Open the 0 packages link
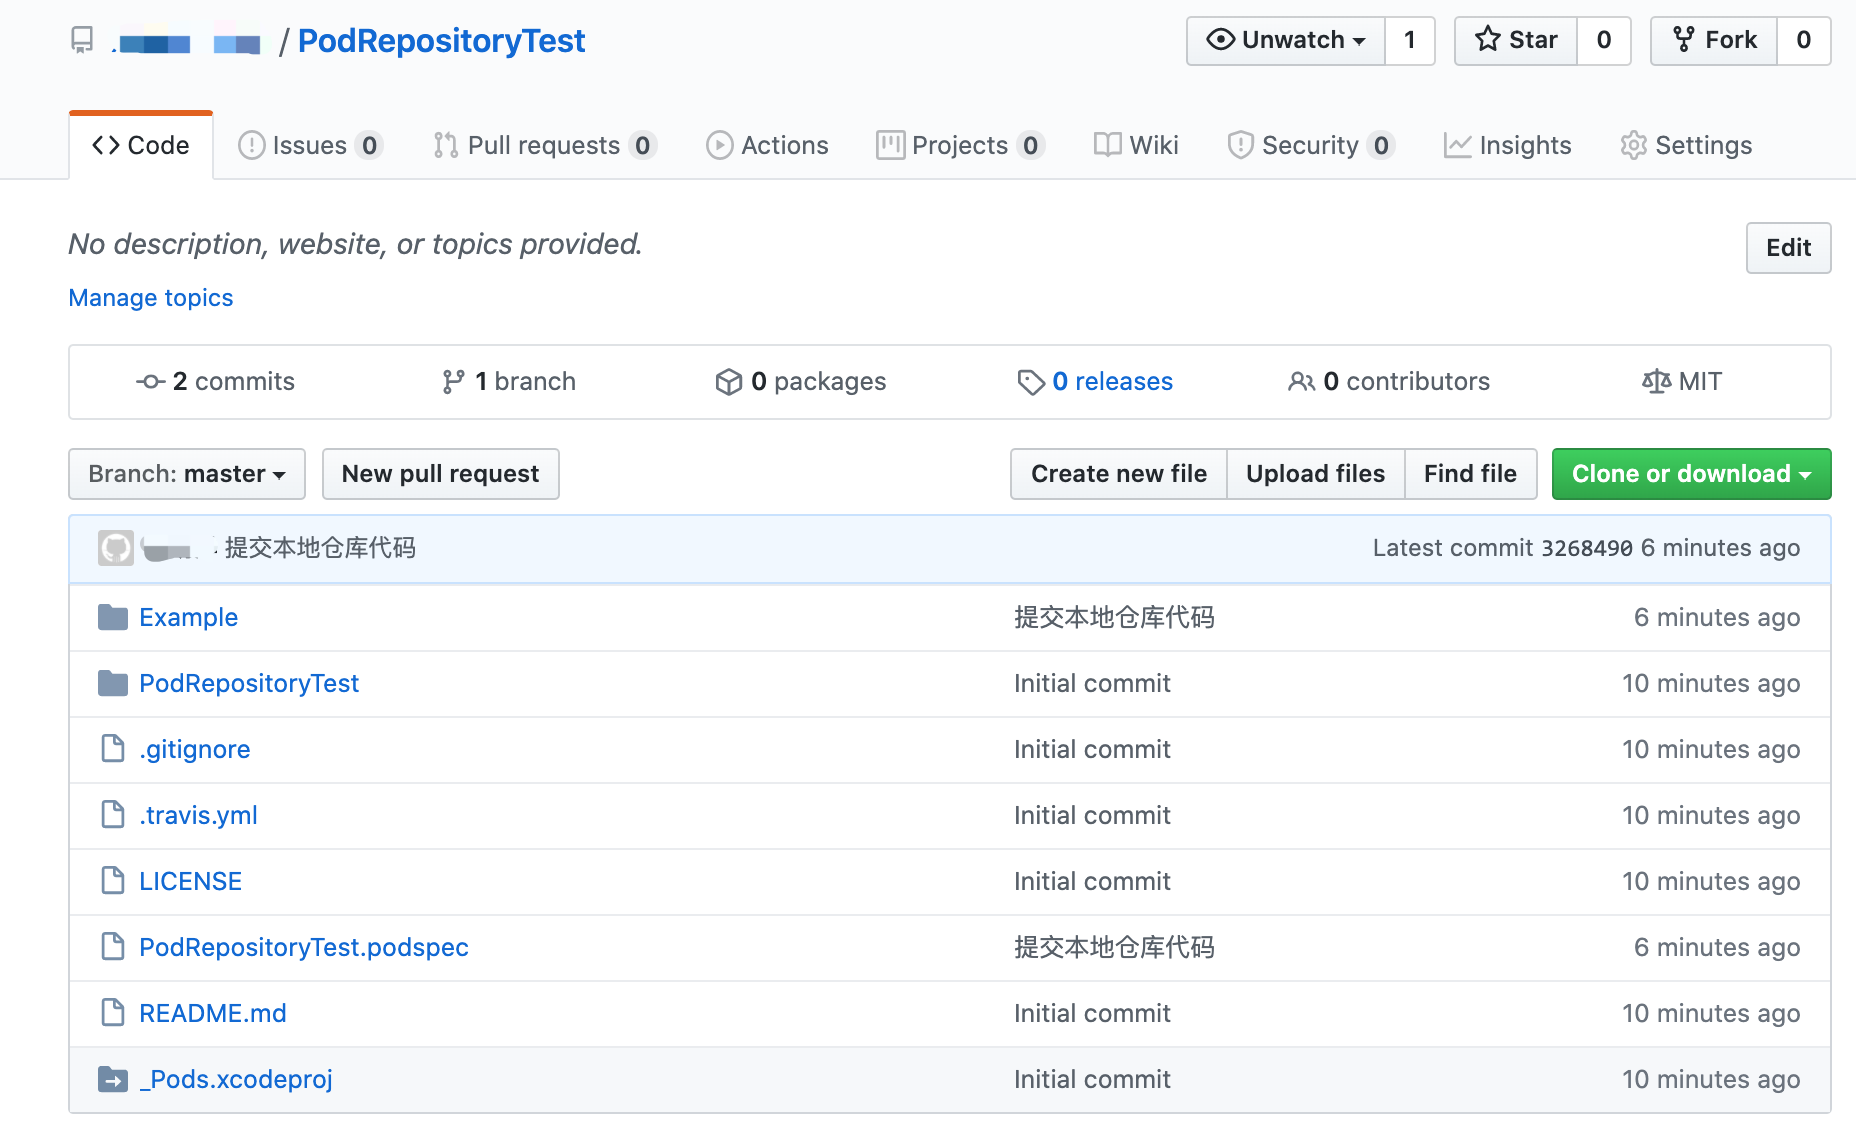The height and width of the screenshot is (1128, 1856). pyautogui.click(x=801, y=382)
